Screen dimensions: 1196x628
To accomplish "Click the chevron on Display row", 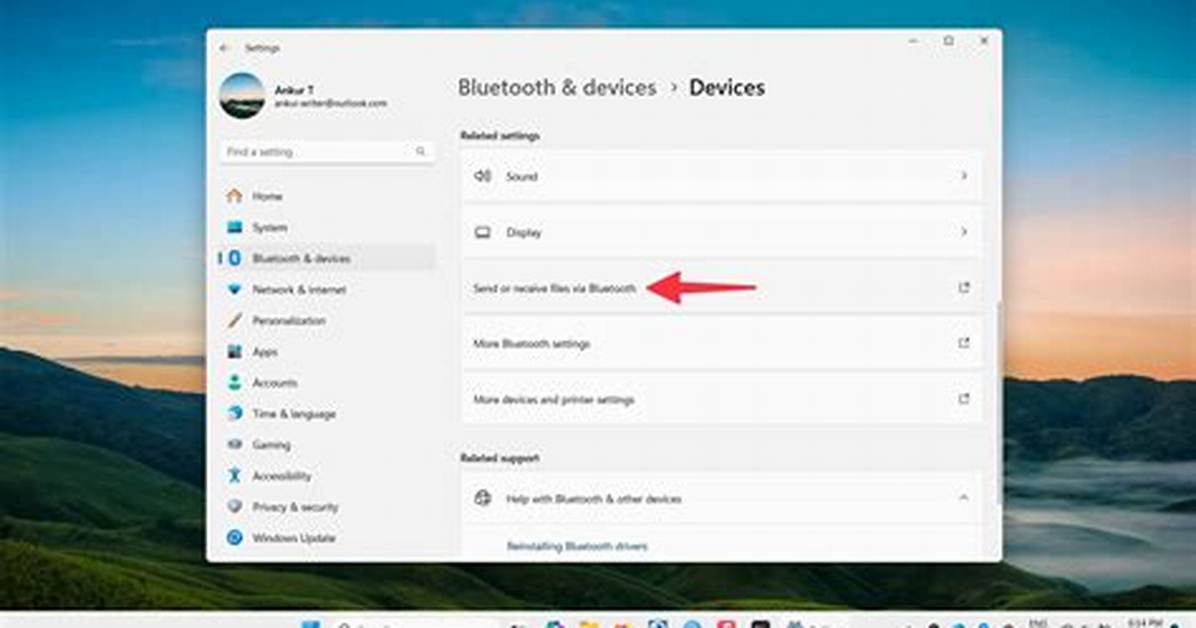I will coord(963,232).
